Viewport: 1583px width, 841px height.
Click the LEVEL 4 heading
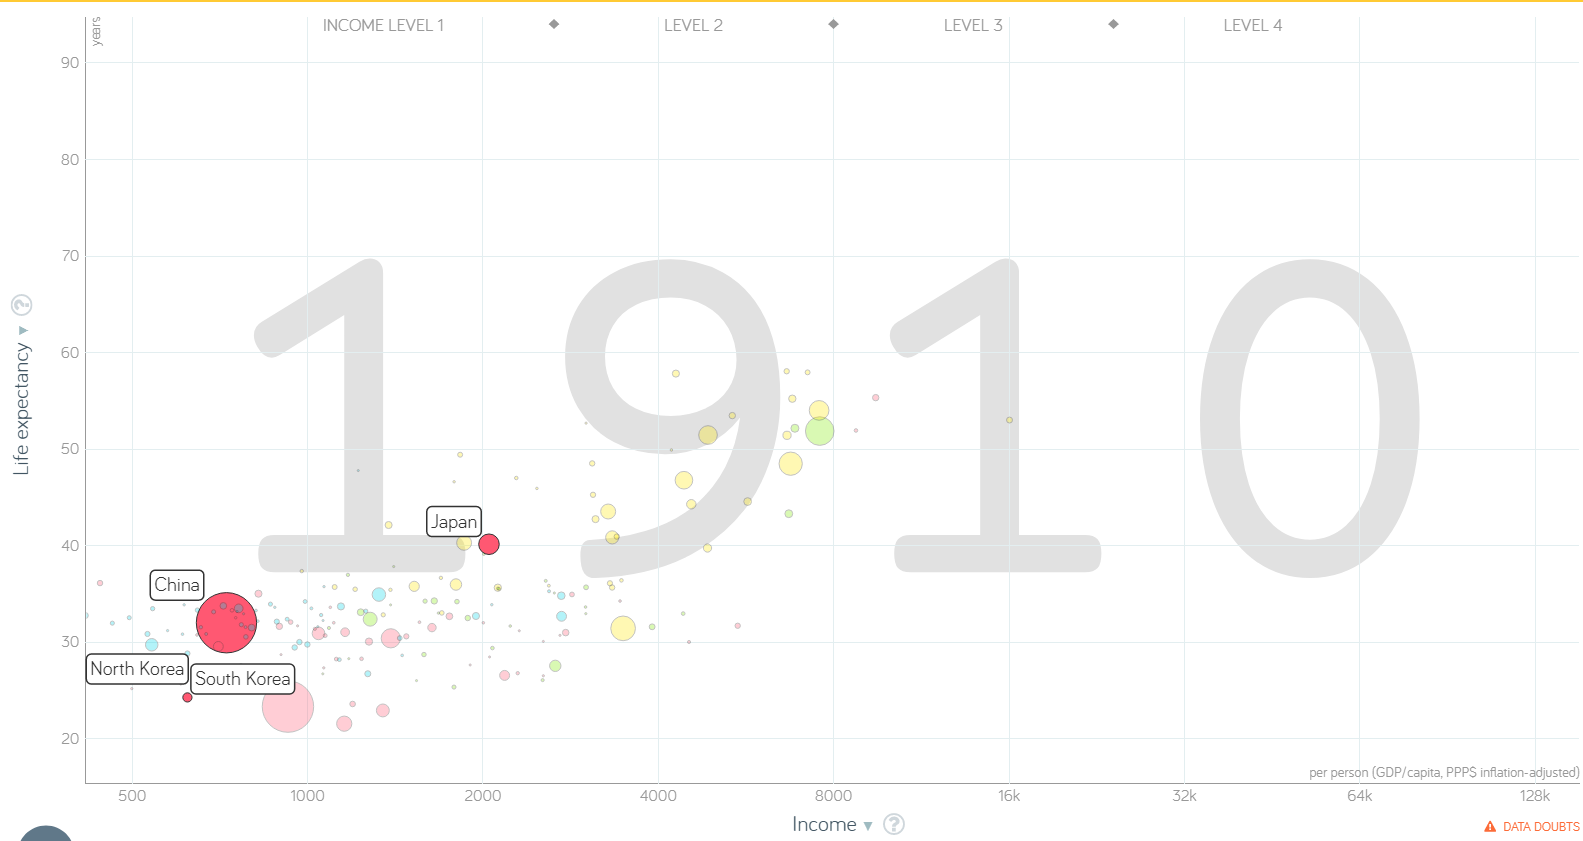(1253, 25)
